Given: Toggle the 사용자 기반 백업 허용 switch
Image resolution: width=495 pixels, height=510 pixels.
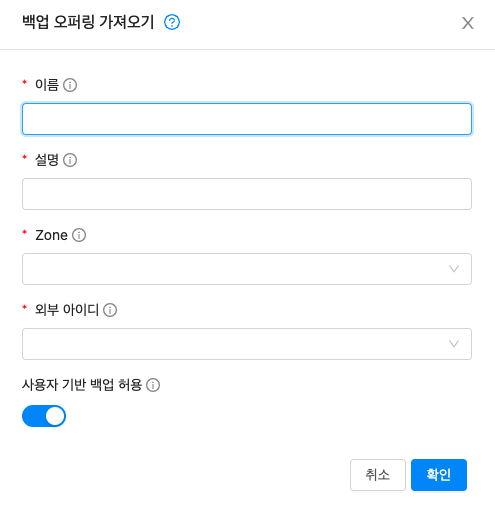Looking at the screenshot, I should coord(44,416).
